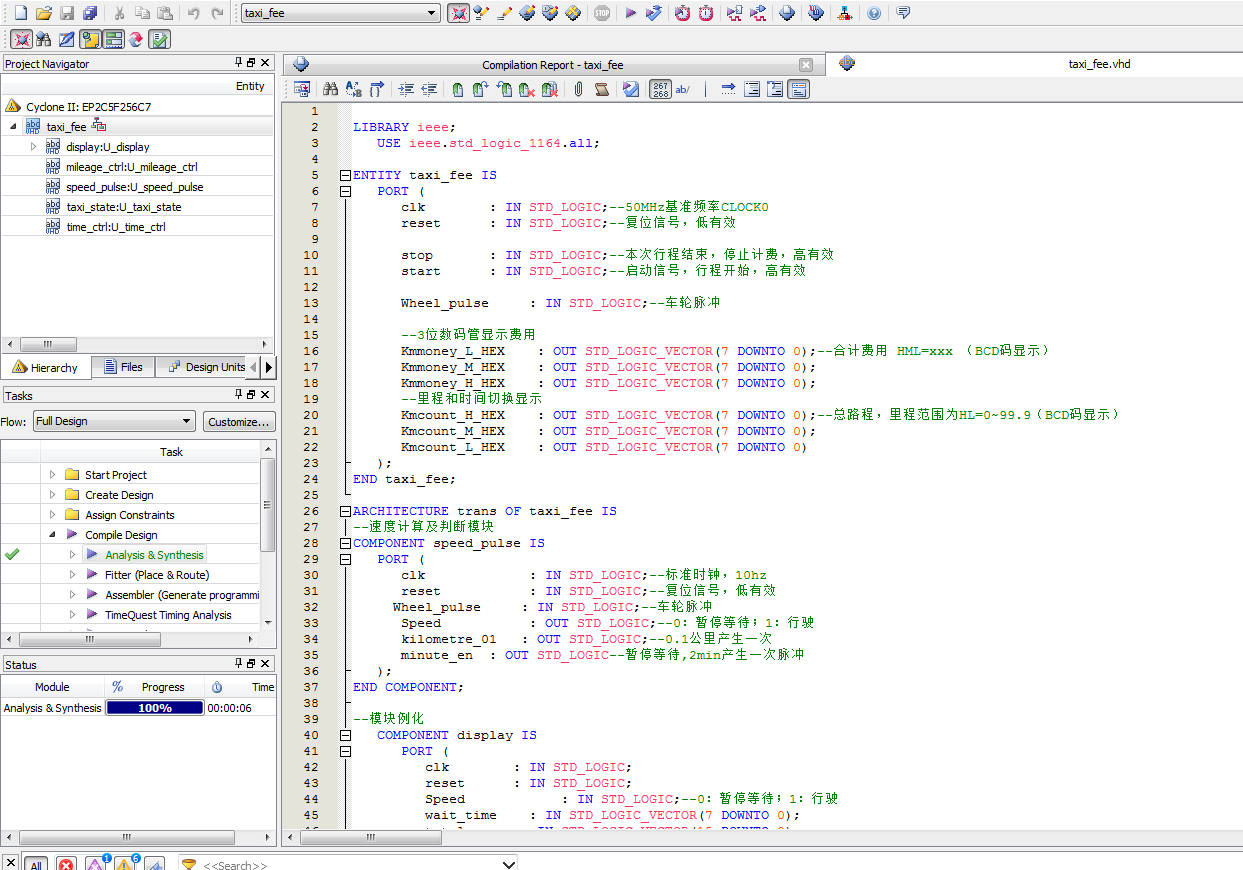Click the message Search input field
Image resolution: width=1243 pixels, height=870 pixels.
coord(346,864)
